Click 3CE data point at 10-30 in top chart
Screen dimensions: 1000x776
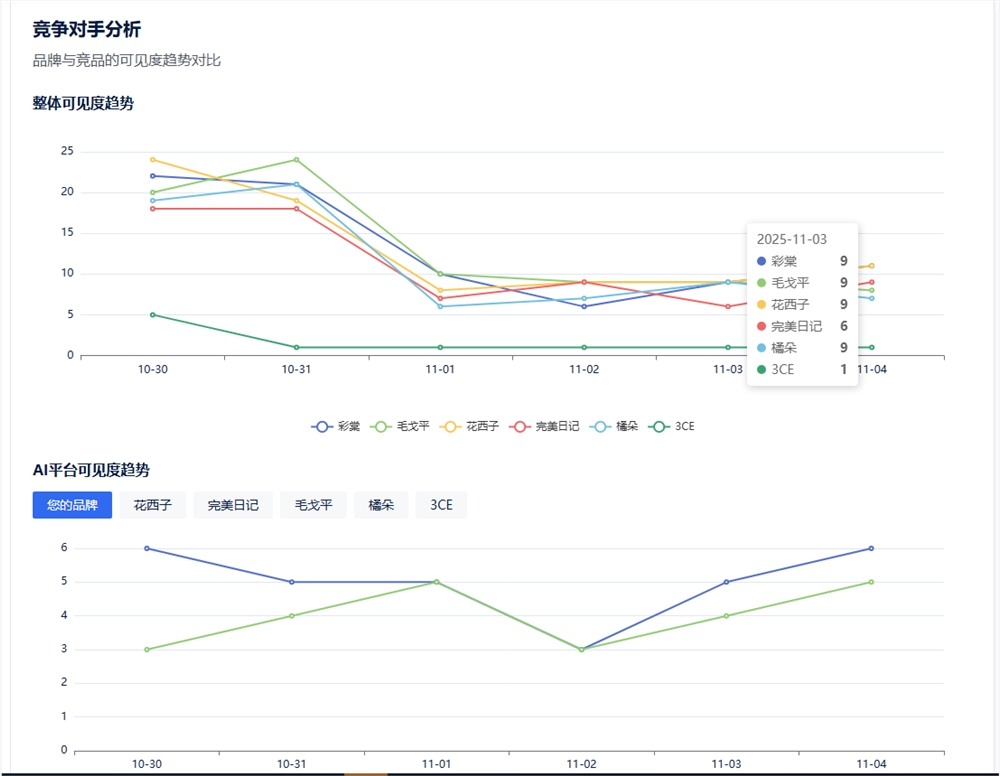(x=152, y=315)
